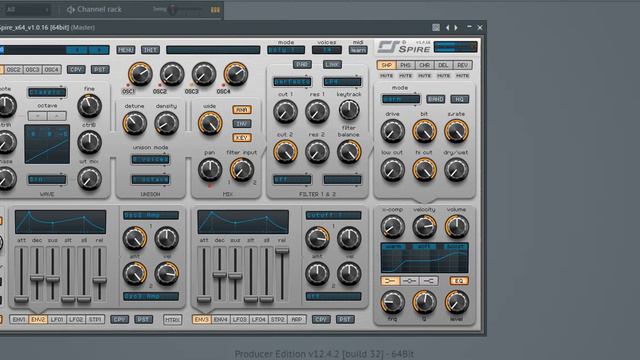Click the dry/wet knob

pos(456,169)
